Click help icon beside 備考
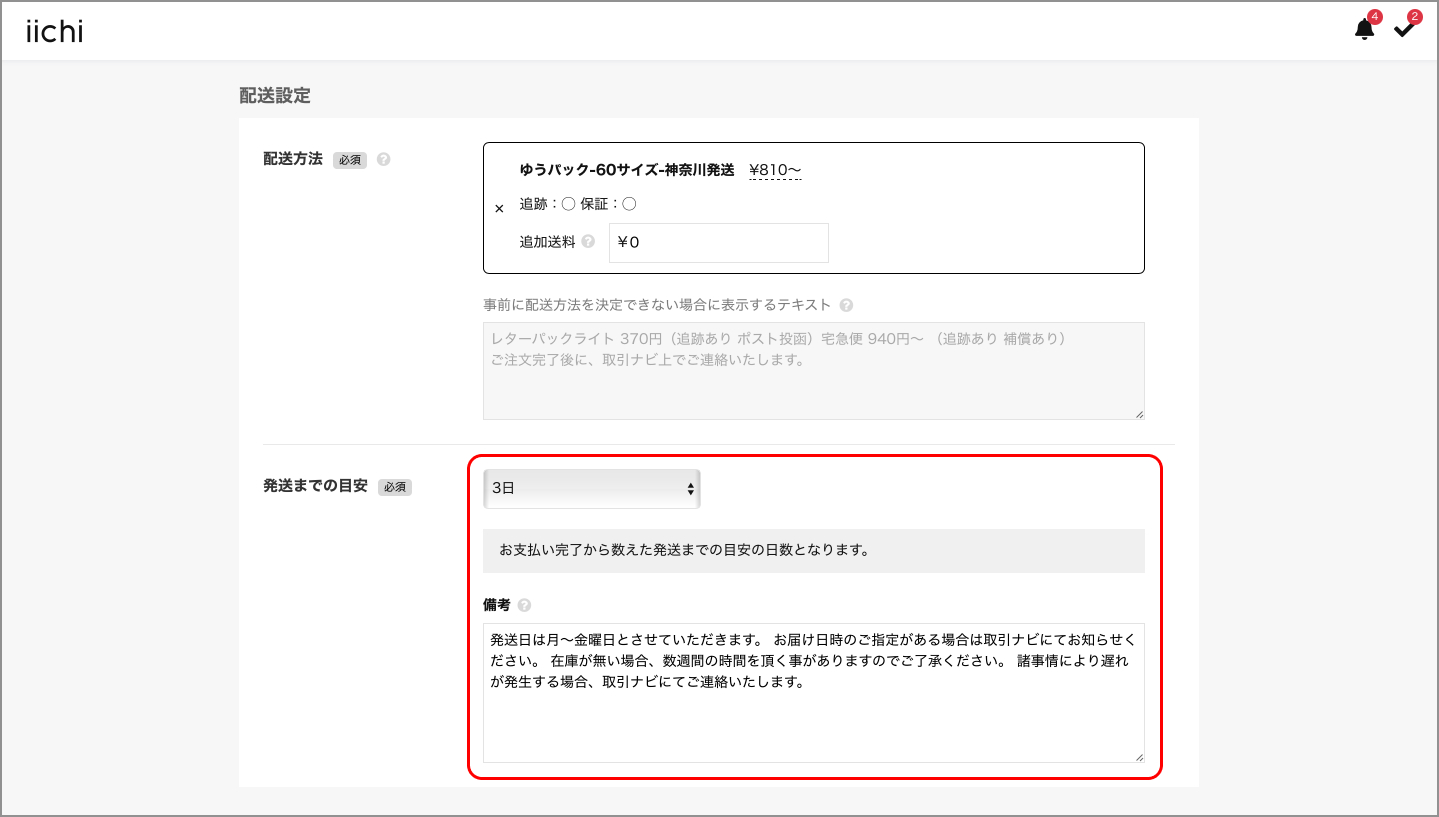The image size is (1439, 817). (x=525, y=605)
